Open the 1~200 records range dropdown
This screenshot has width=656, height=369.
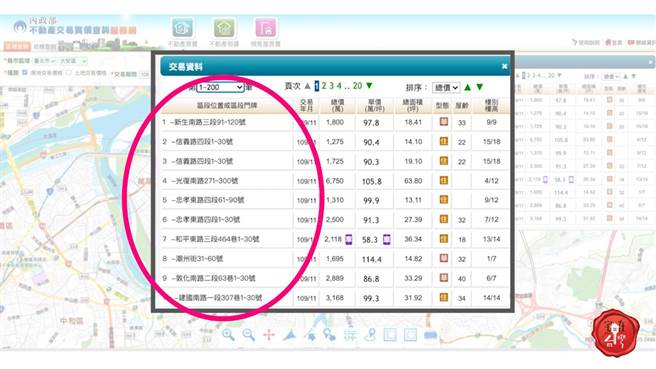(220, 87)
